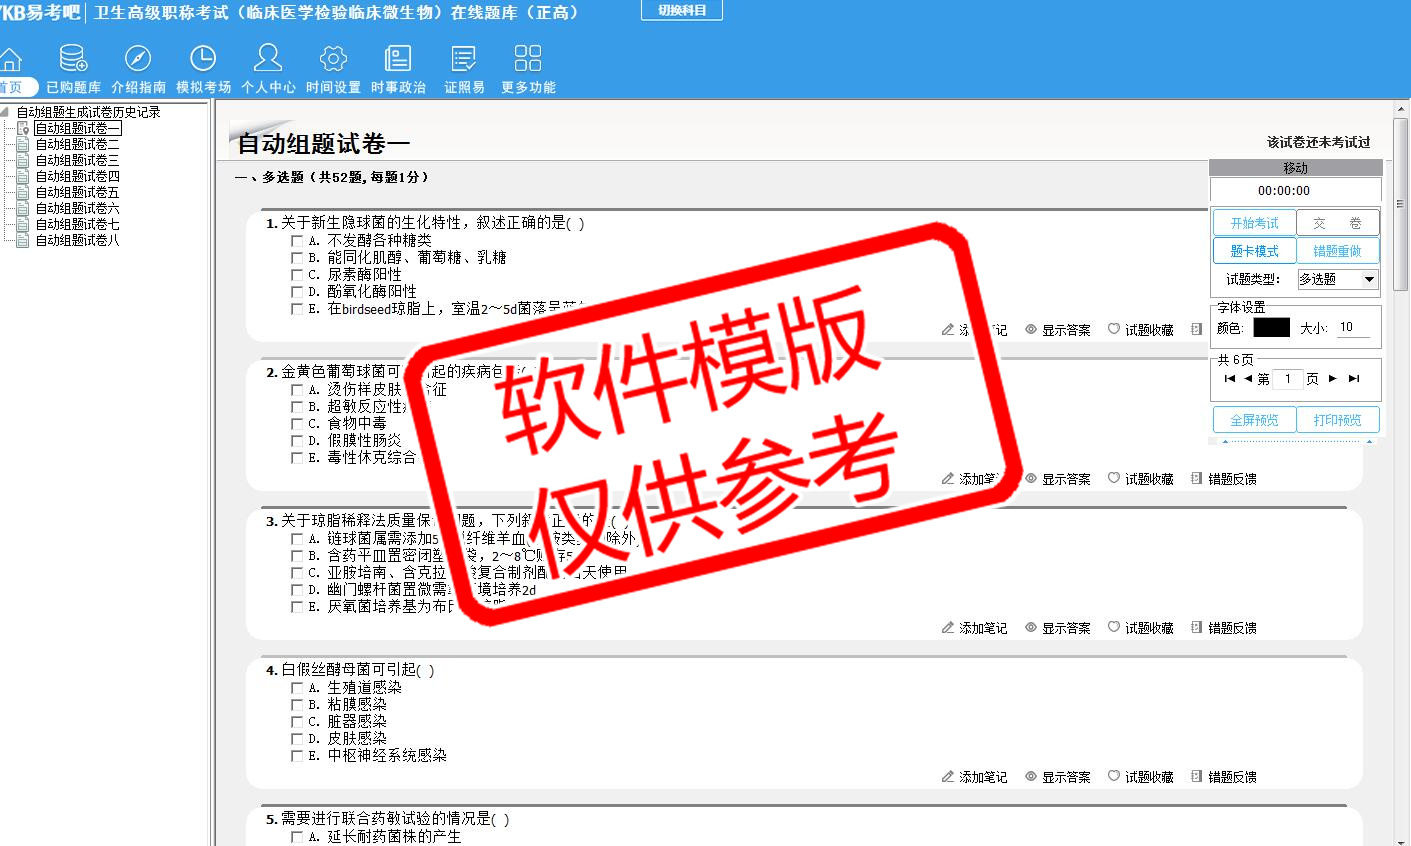The width and height of the screenshot is (1411, 846).
Task: Open the 模拟考场 clock icon
Action: (x=203, y=59)
